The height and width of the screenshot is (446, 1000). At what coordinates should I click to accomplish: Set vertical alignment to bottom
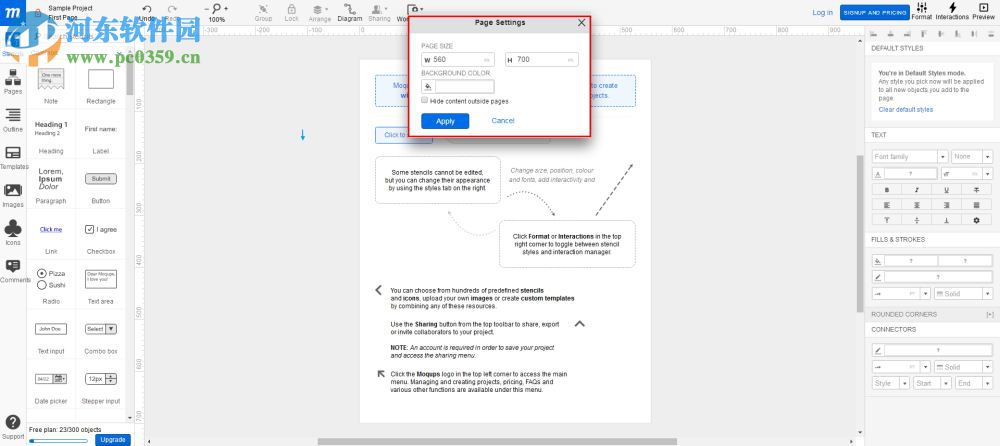(x=946, y=220)
